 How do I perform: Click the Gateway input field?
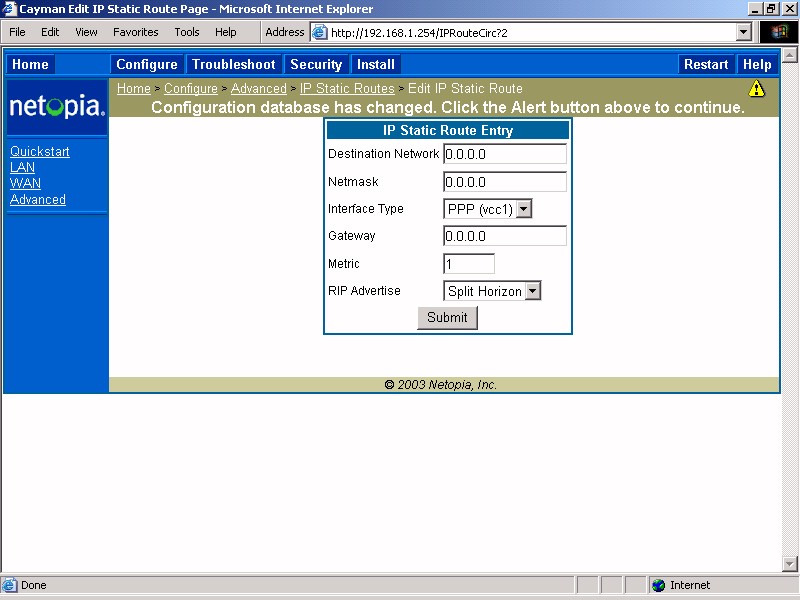point(505,236)
